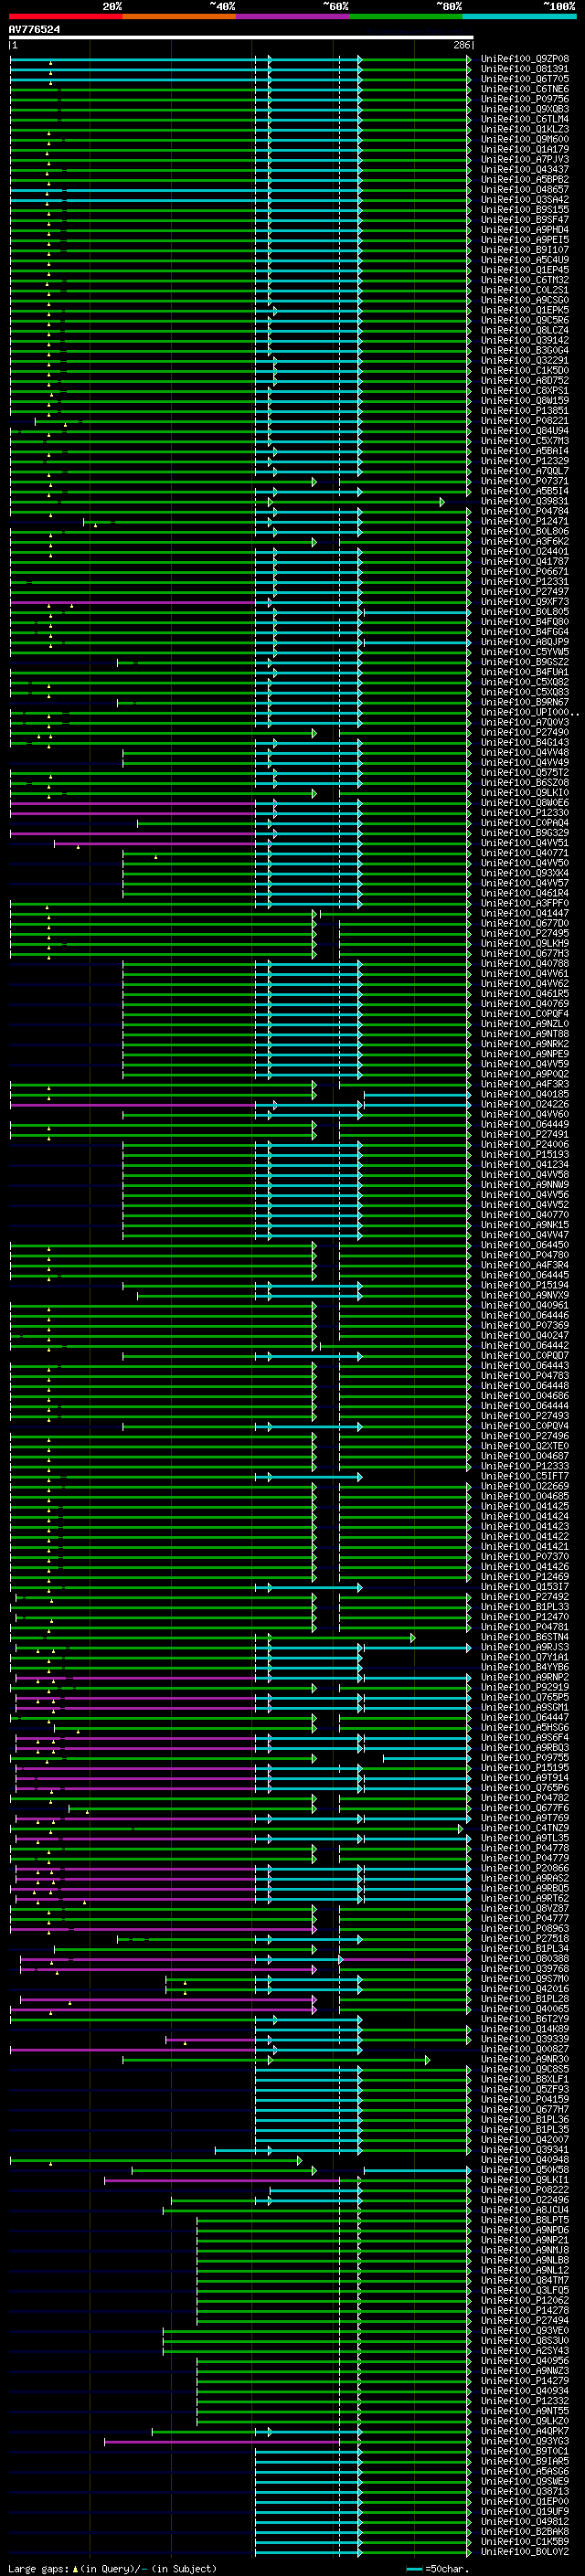This screenshot has width=585, height=2576.
Task: Select hit UniRef100_A8D752
Action: pos(524,380)
